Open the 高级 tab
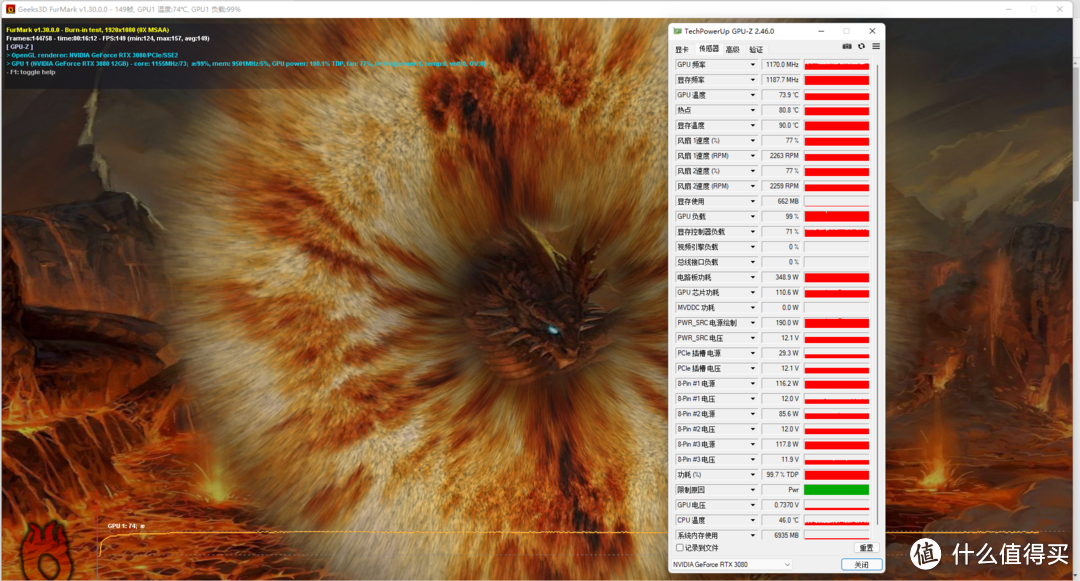Screen dimensions: 1080x581 pos(732,50)
